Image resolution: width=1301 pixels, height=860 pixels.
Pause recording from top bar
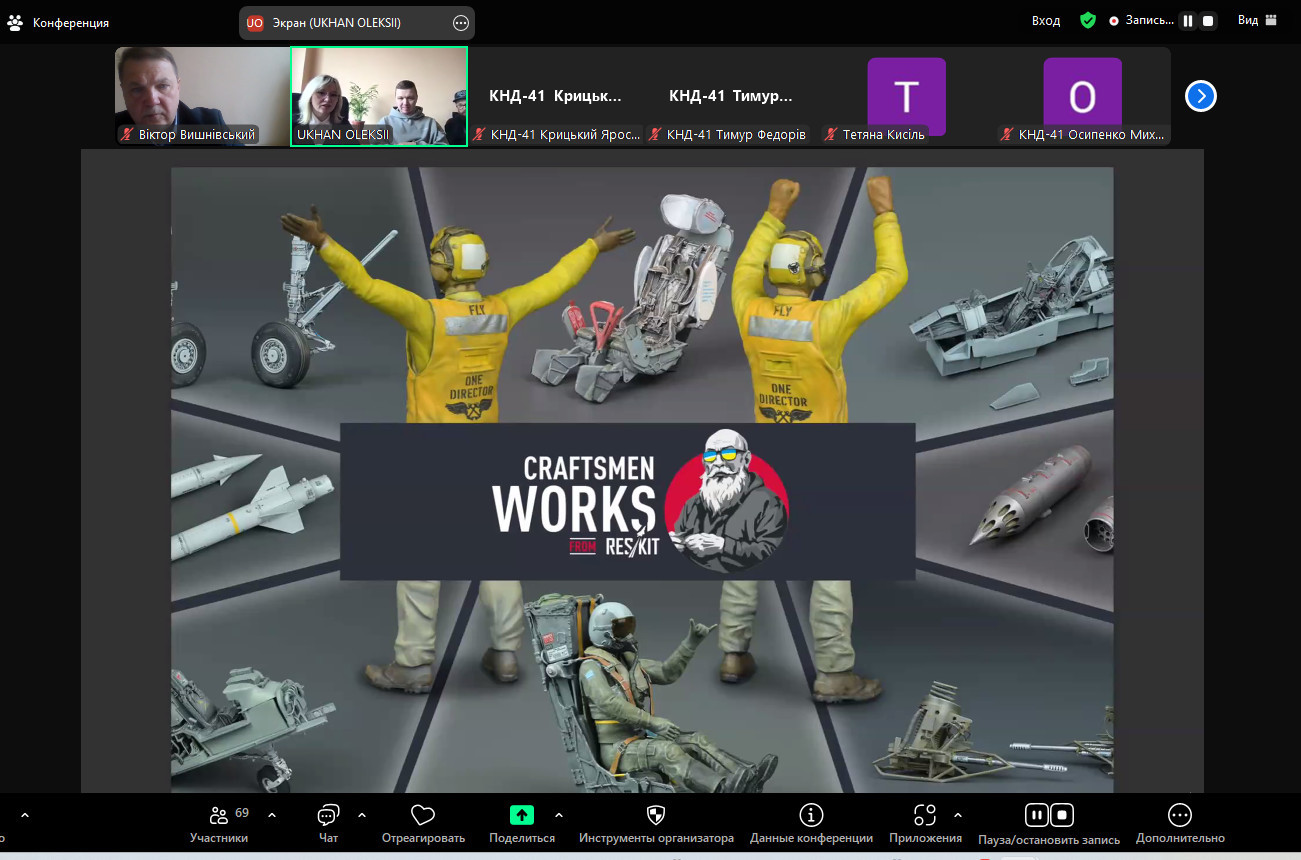(x=1188, y=21)
